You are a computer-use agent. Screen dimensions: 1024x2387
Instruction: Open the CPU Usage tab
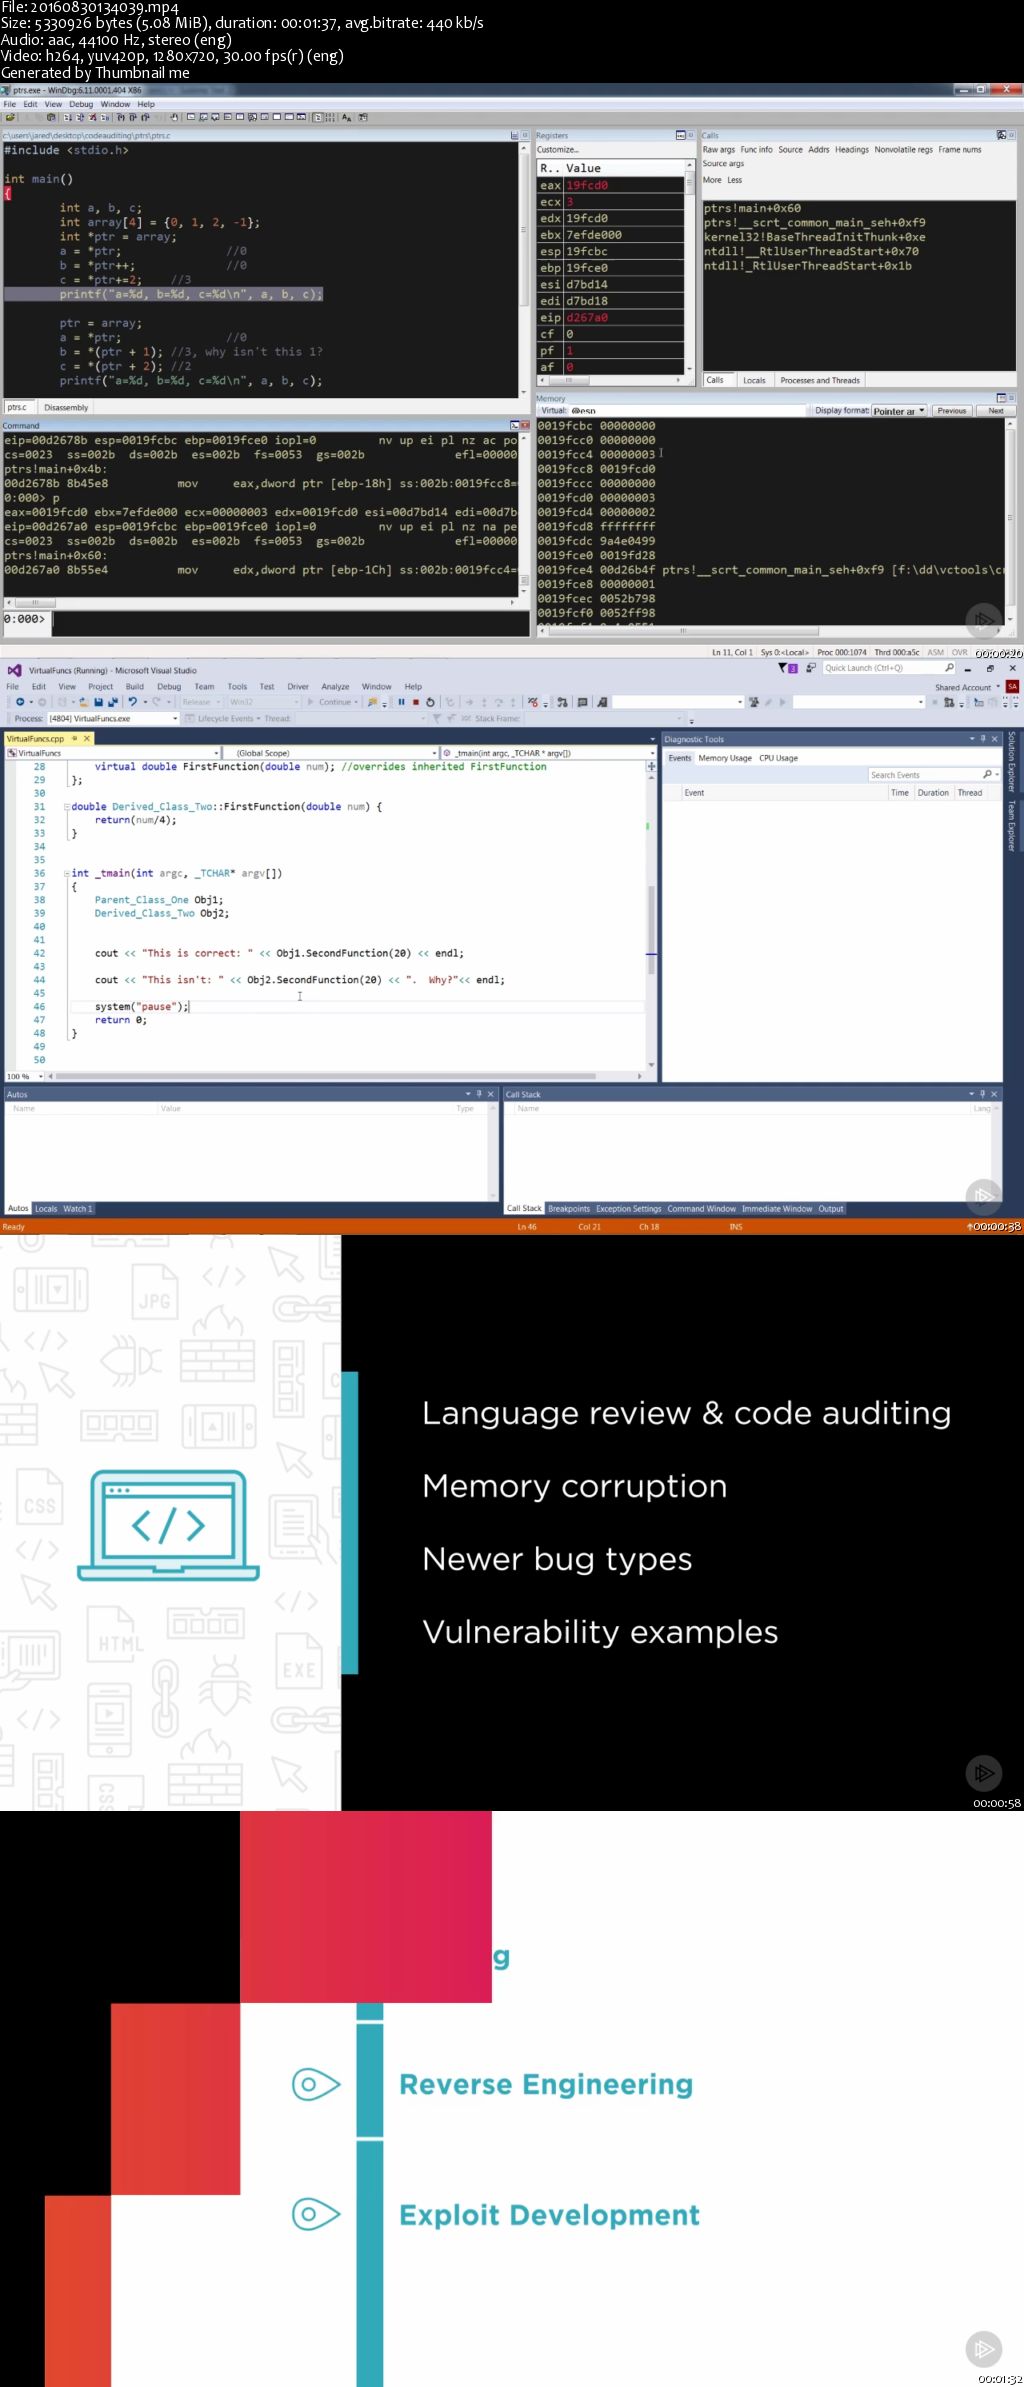tap(778, 758)
